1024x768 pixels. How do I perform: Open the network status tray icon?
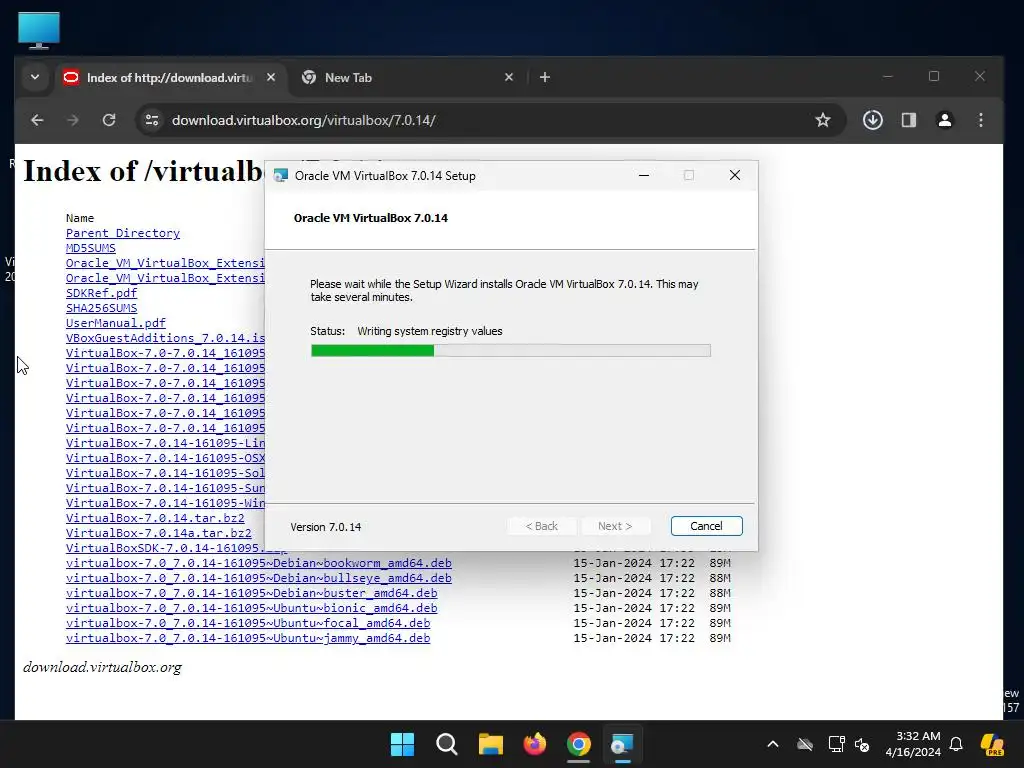coord(836,744)
